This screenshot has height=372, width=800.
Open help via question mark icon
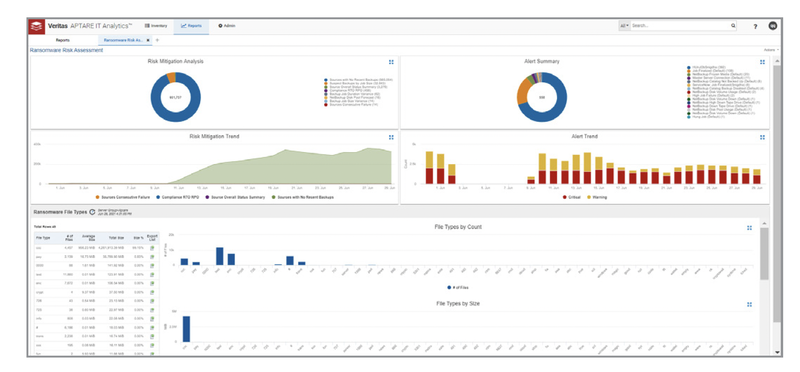click(755, 27)
